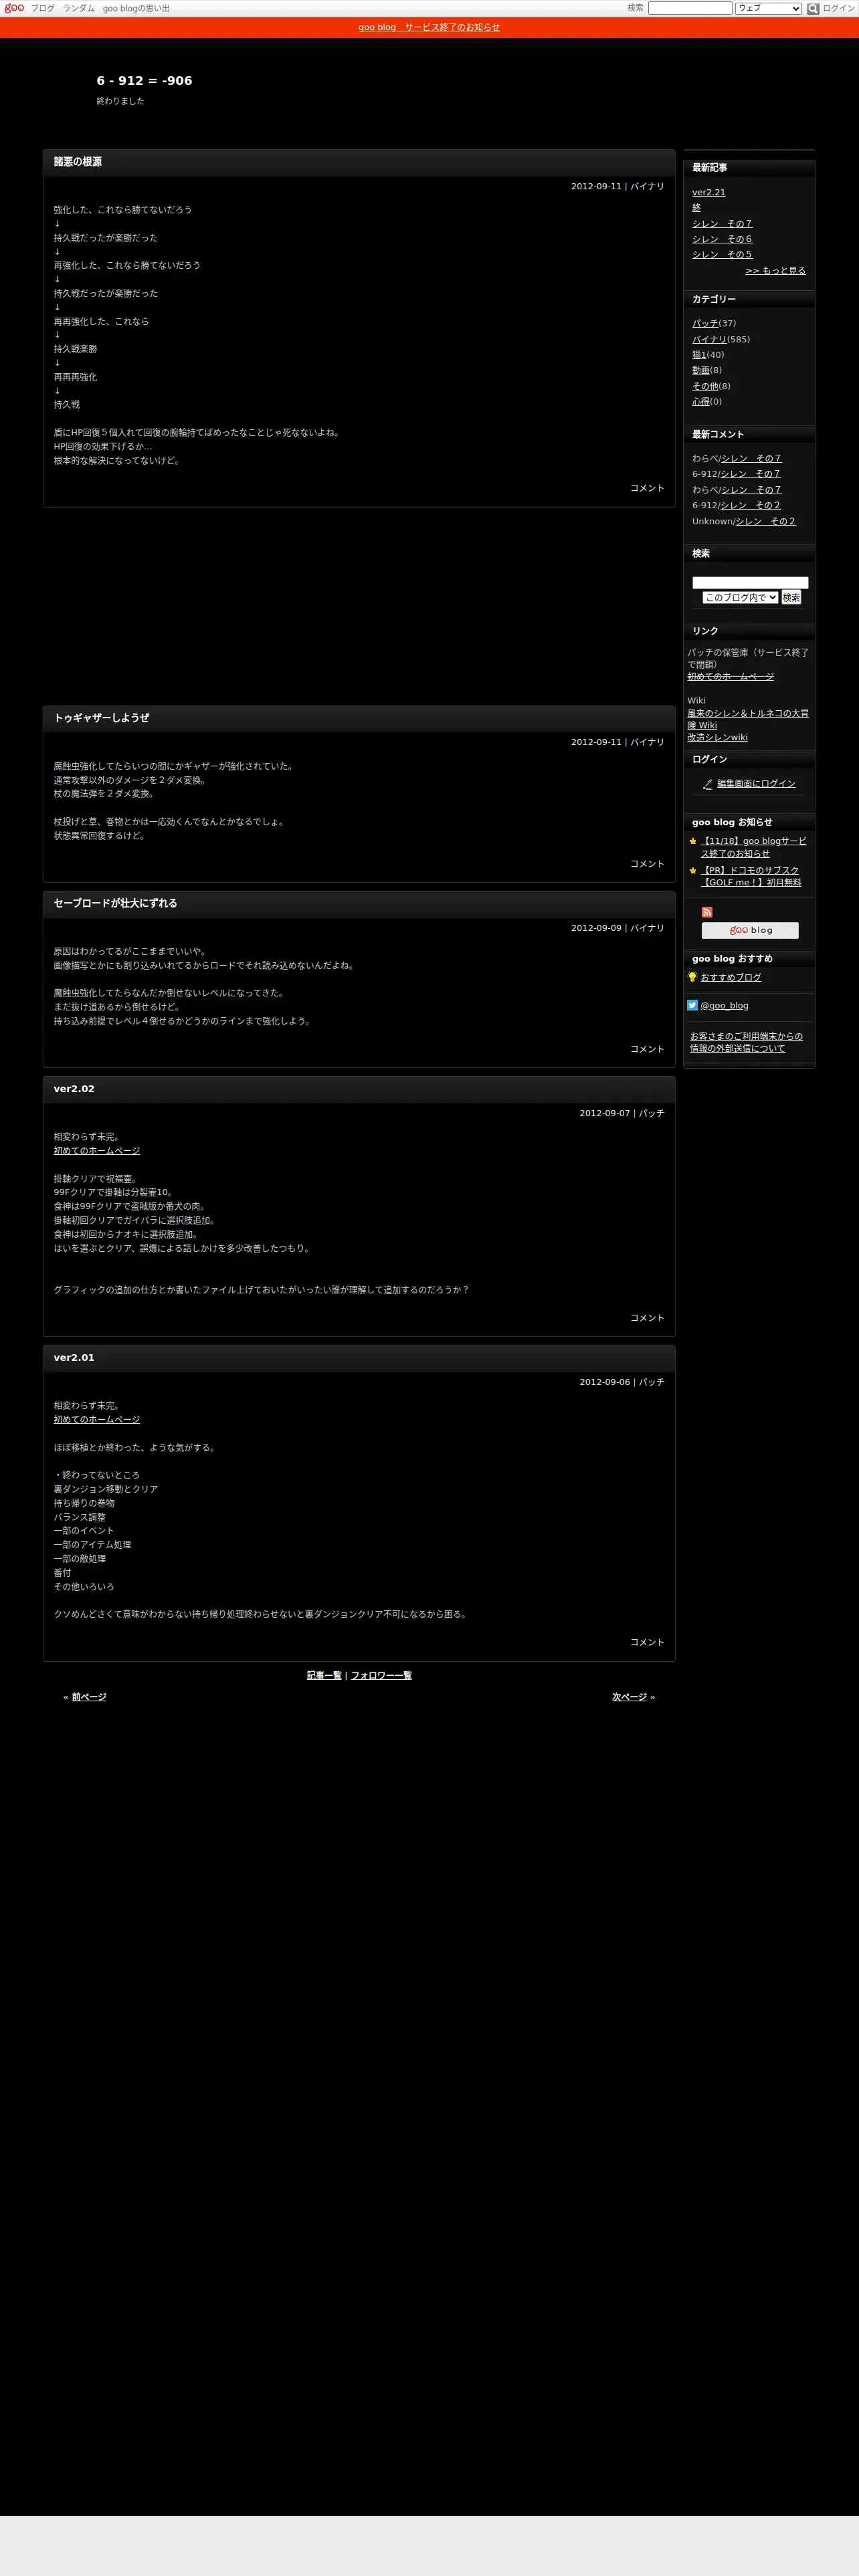Open ver2.21 in the 最新記事 list

[709, 192]
